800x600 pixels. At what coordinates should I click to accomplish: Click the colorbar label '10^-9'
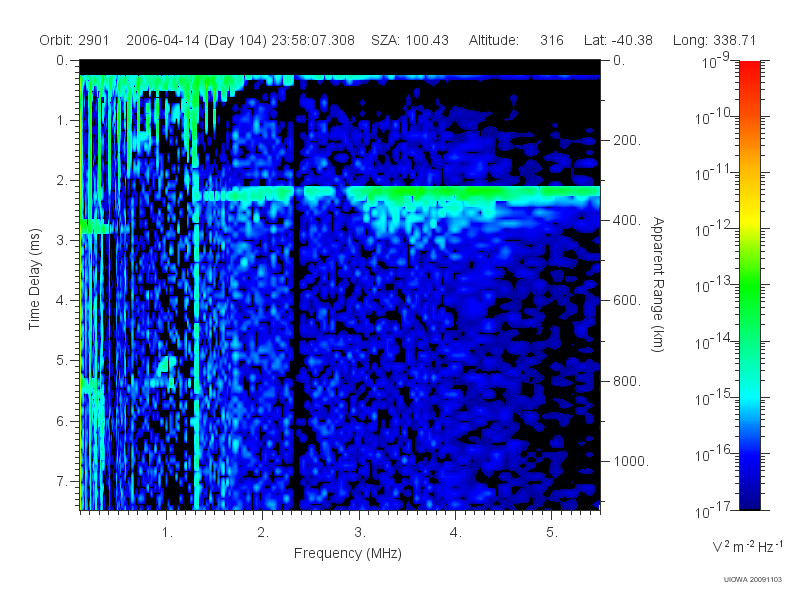tap(716, 61)
